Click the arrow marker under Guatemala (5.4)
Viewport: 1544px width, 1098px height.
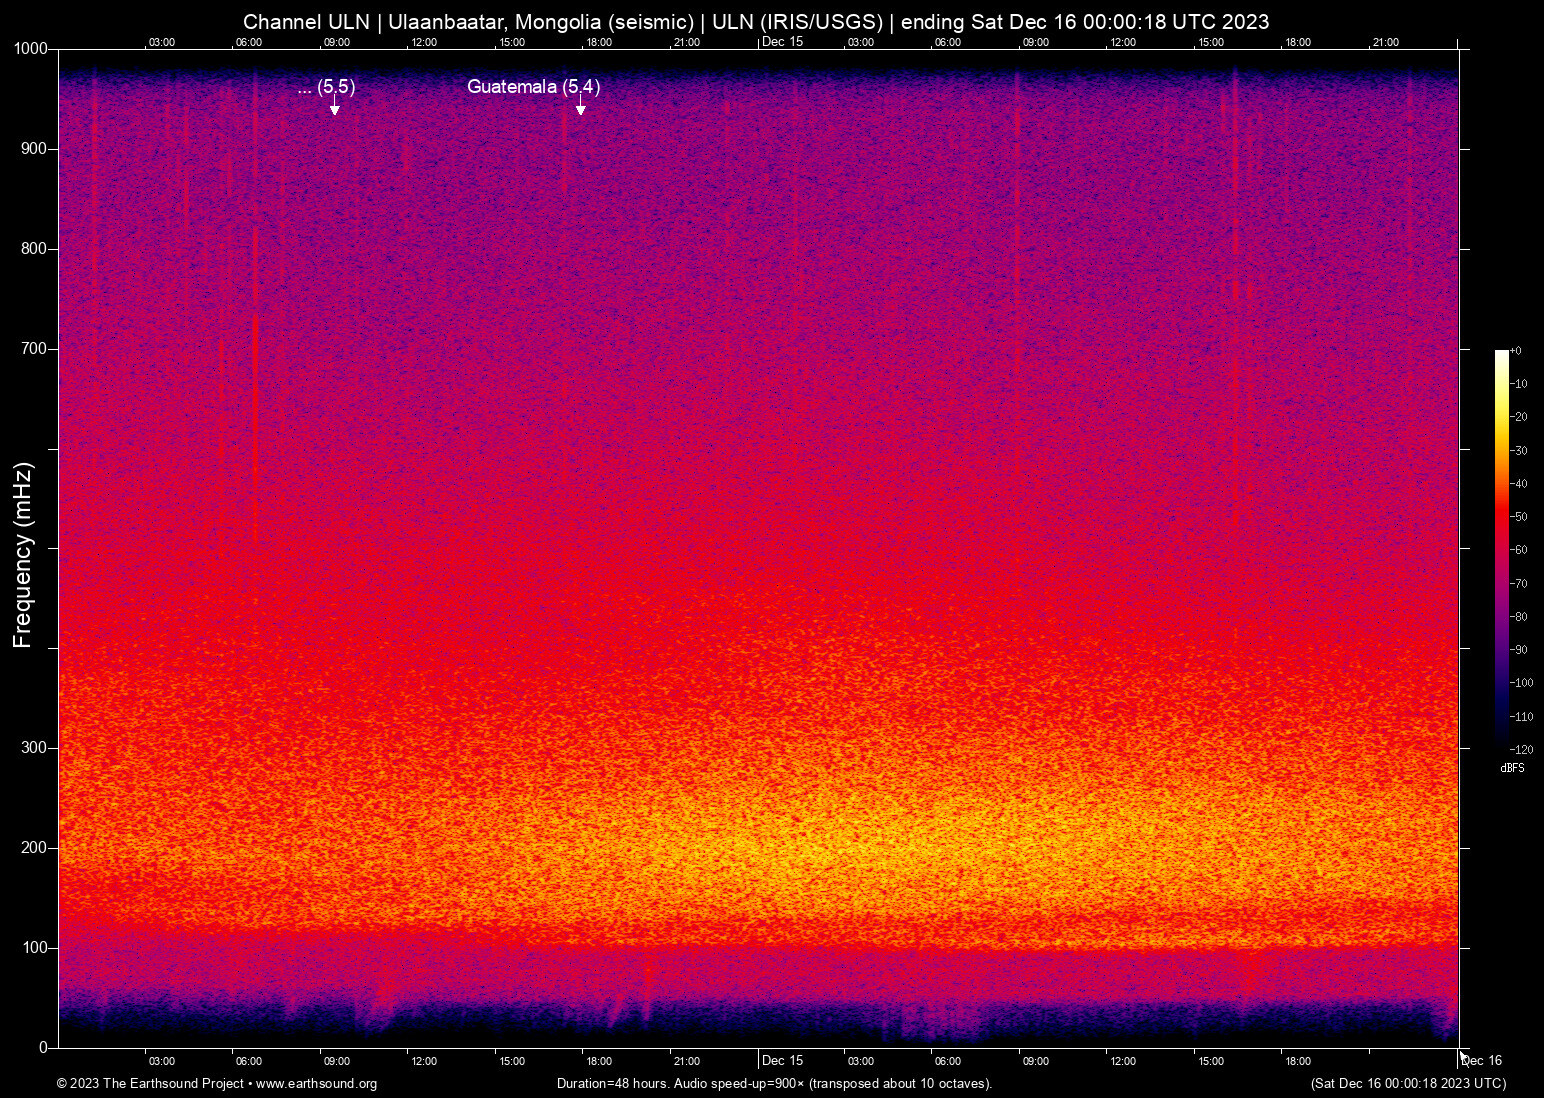(580, 109)
